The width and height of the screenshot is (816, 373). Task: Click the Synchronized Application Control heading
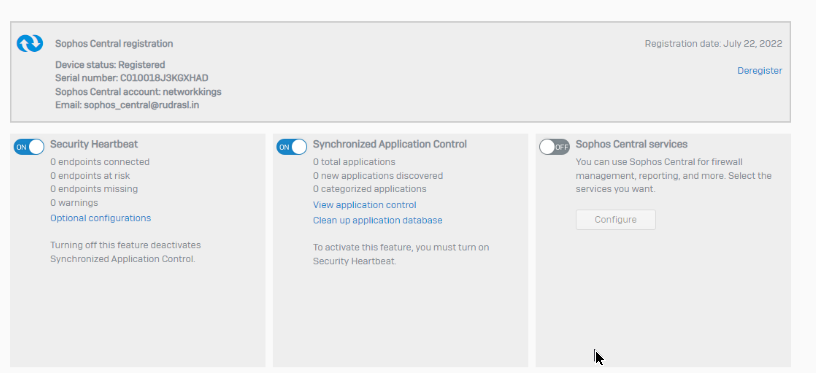click(390, 144)
